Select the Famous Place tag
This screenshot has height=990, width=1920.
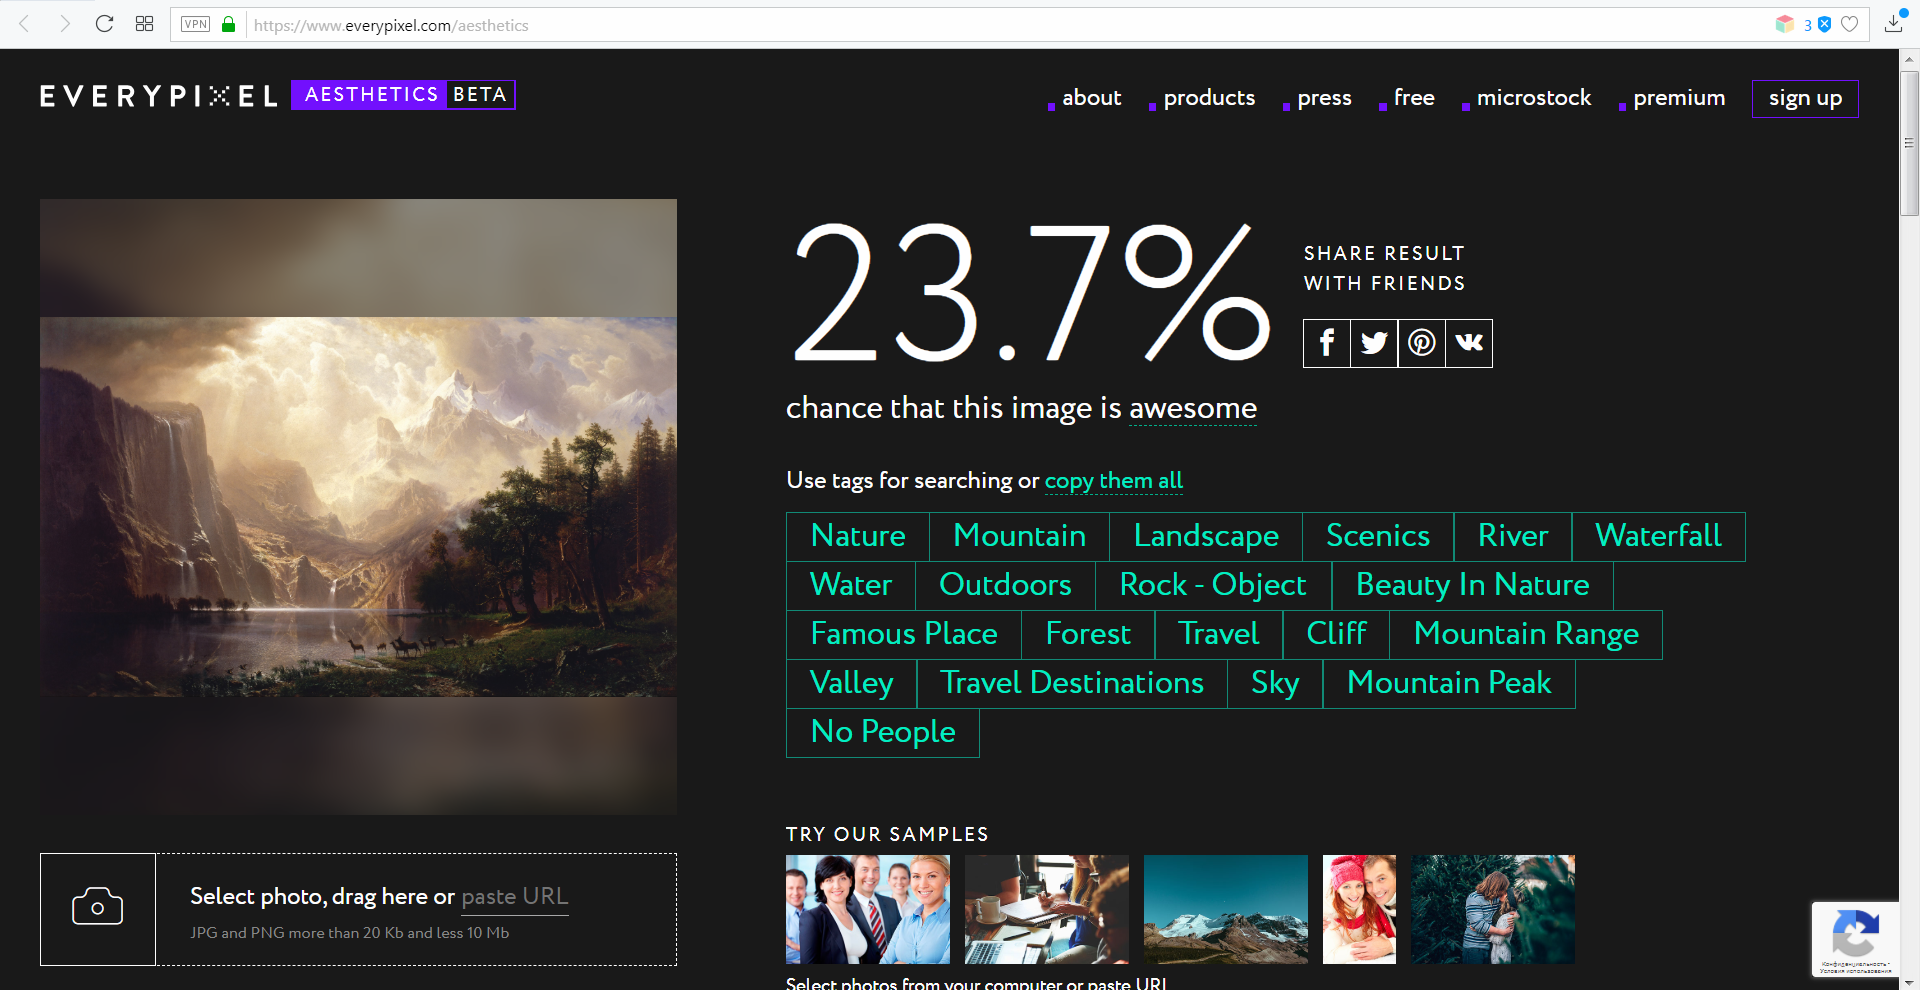tap(904, 635)
